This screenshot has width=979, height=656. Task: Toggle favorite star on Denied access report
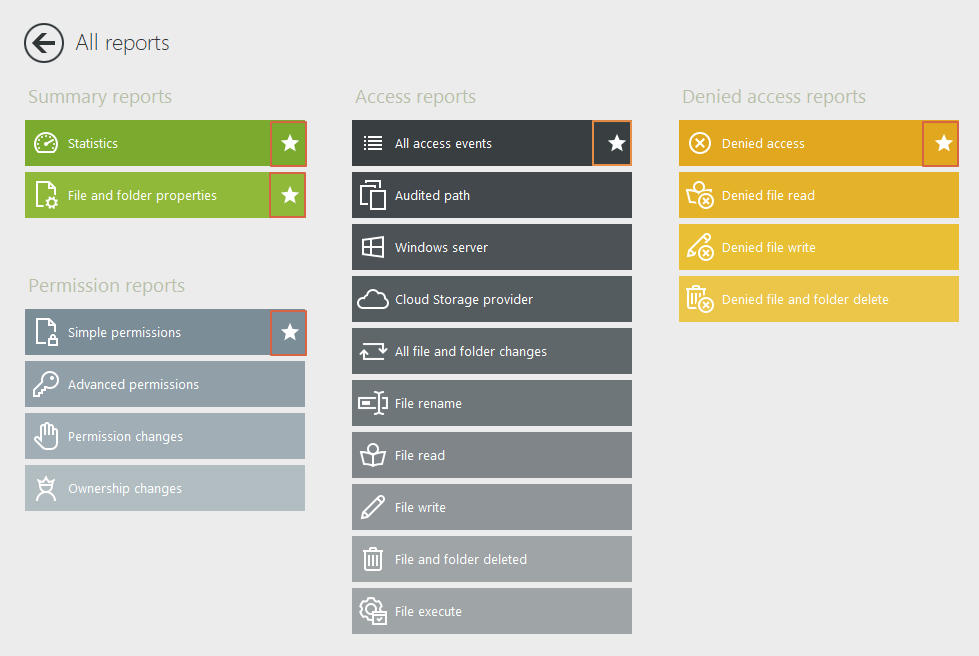(943, 144)
